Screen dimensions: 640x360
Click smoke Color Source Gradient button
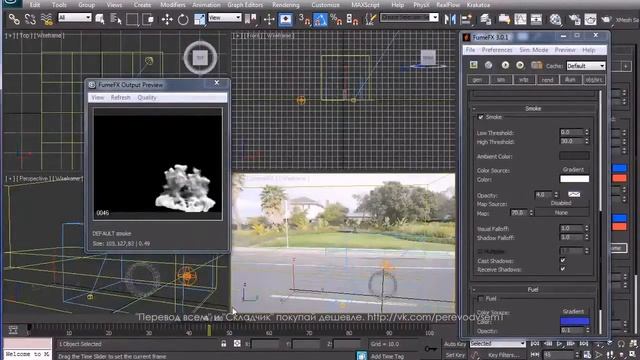[x=573, y=169]
